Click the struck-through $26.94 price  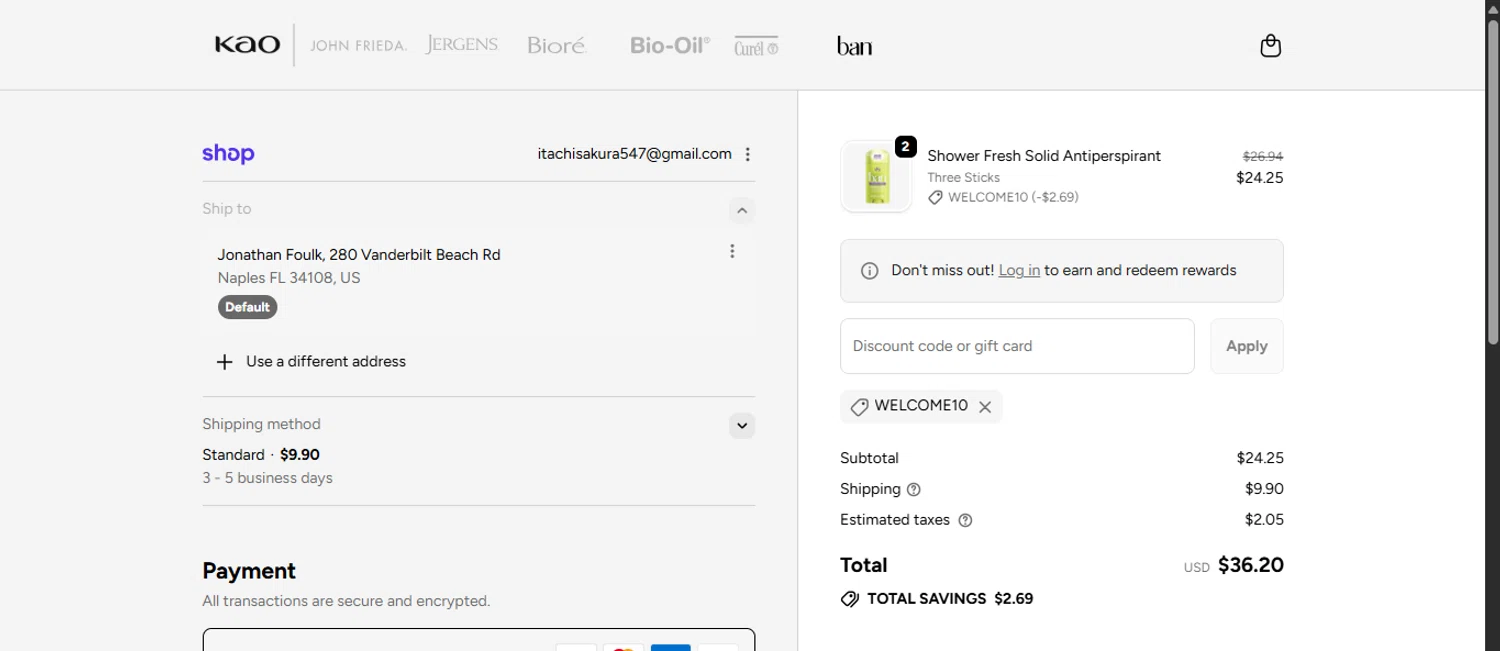tap(1263, 157)
